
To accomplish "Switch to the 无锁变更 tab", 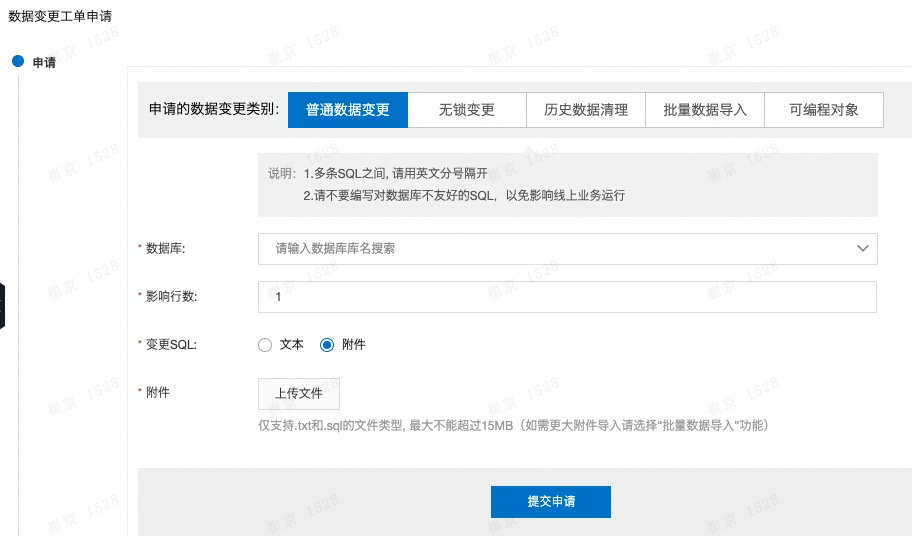I will click(x=467, y=110).
